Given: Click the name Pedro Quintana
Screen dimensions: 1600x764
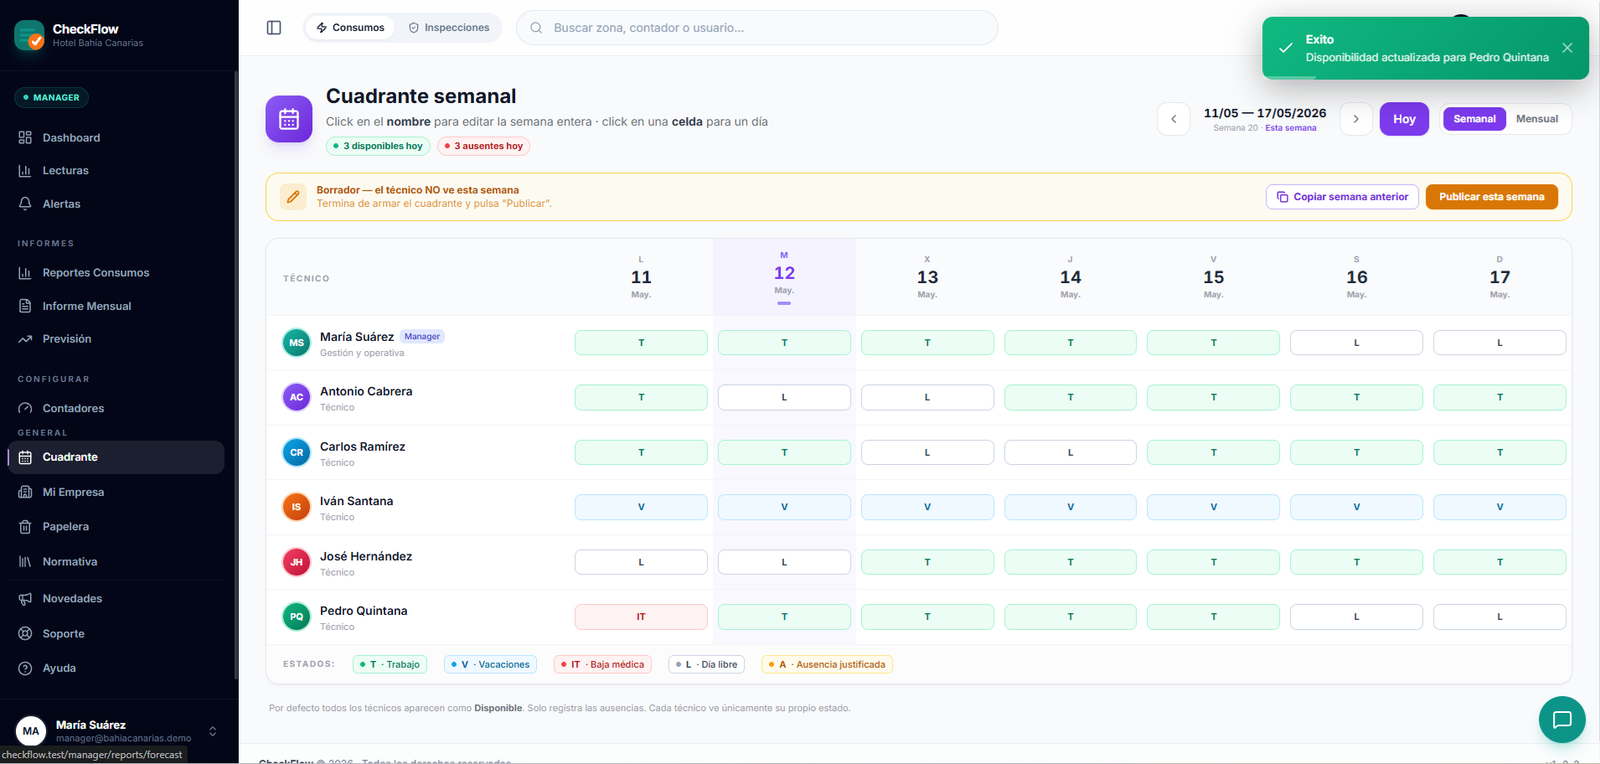Looking at the screenshot, I should (x=363, y=611).
